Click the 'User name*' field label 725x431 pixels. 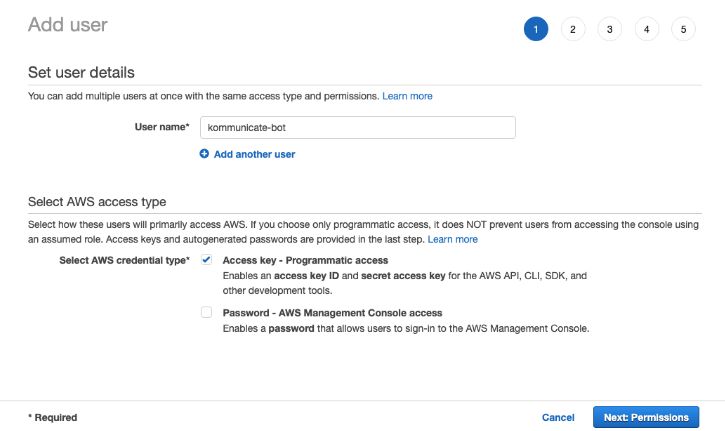[x=161, y=127]
